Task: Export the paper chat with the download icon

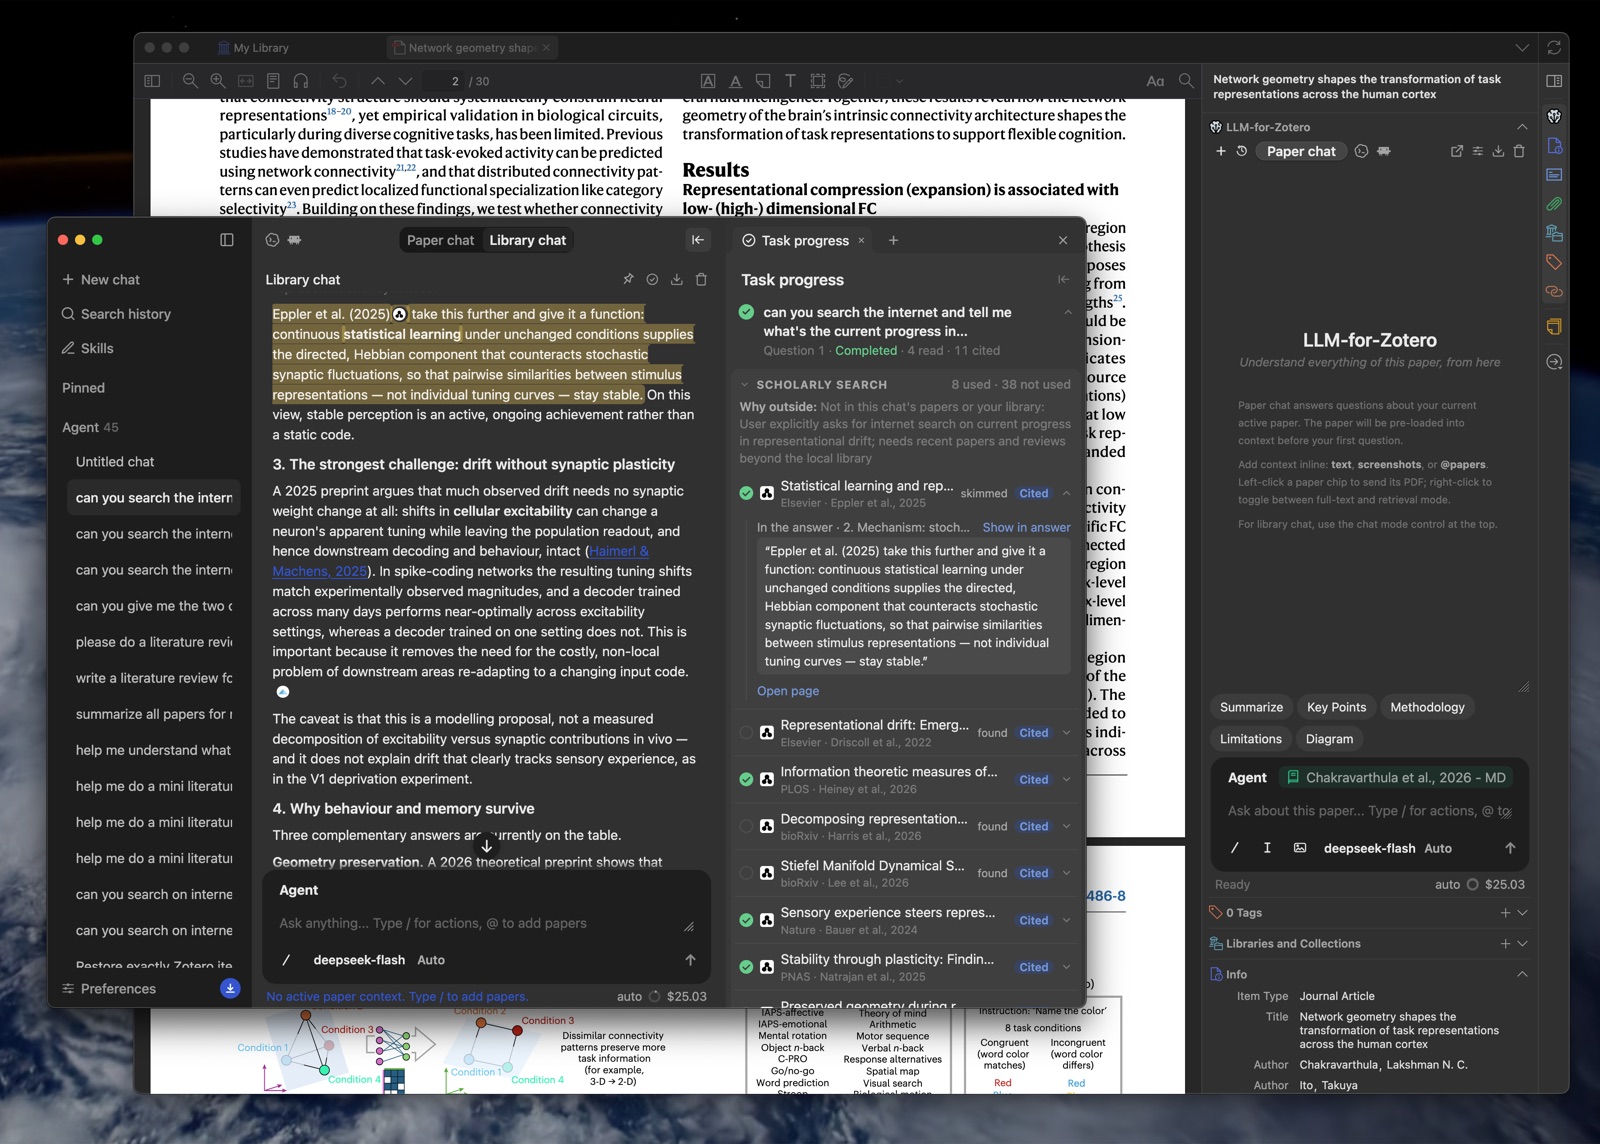Action: pyautogui.click(x=1498, y=151)
